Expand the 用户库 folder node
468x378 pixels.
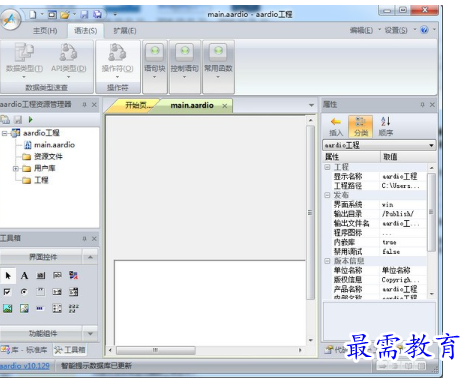click(15, 169)
